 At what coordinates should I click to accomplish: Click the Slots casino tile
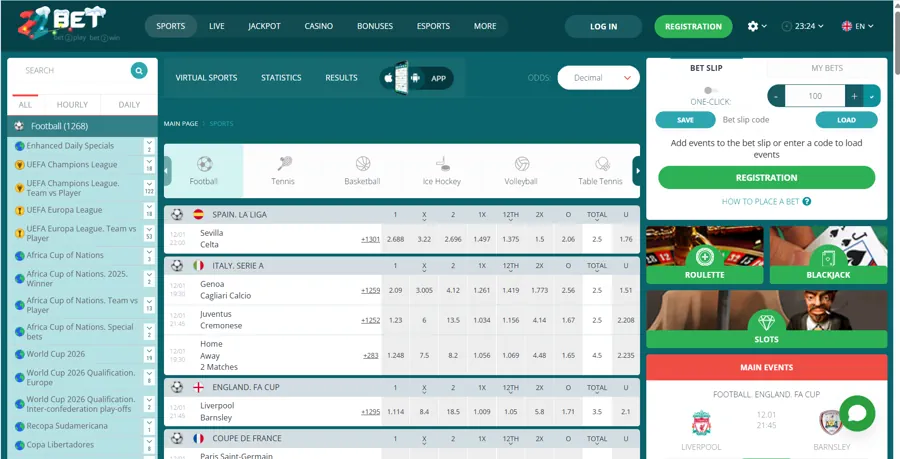767,319
